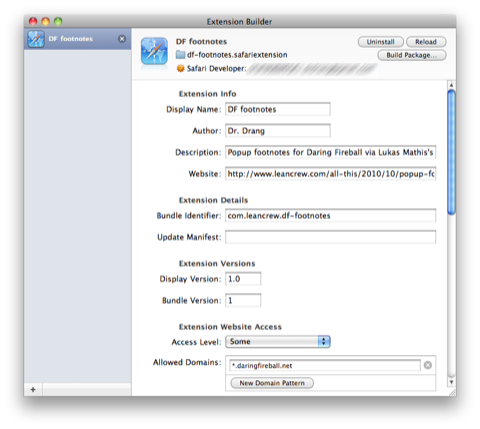Click the Website URL field
The width and height of the screenshot is (480, 429).
[330, 174]
